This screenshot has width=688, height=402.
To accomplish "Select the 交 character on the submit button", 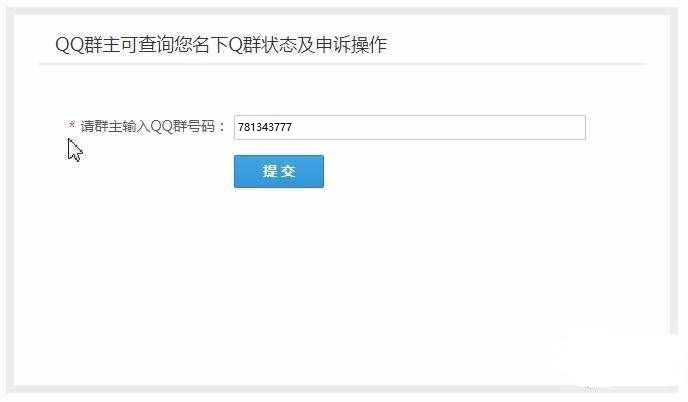I will point(289,171).
